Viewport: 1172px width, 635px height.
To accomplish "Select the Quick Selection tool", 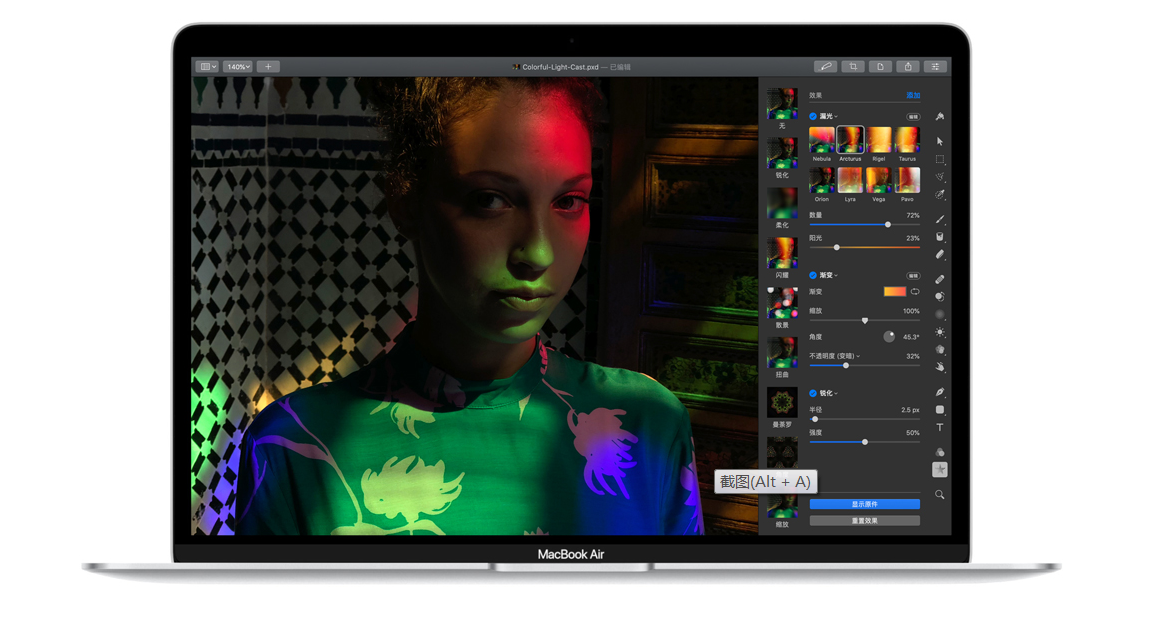I will pos(940,194).
